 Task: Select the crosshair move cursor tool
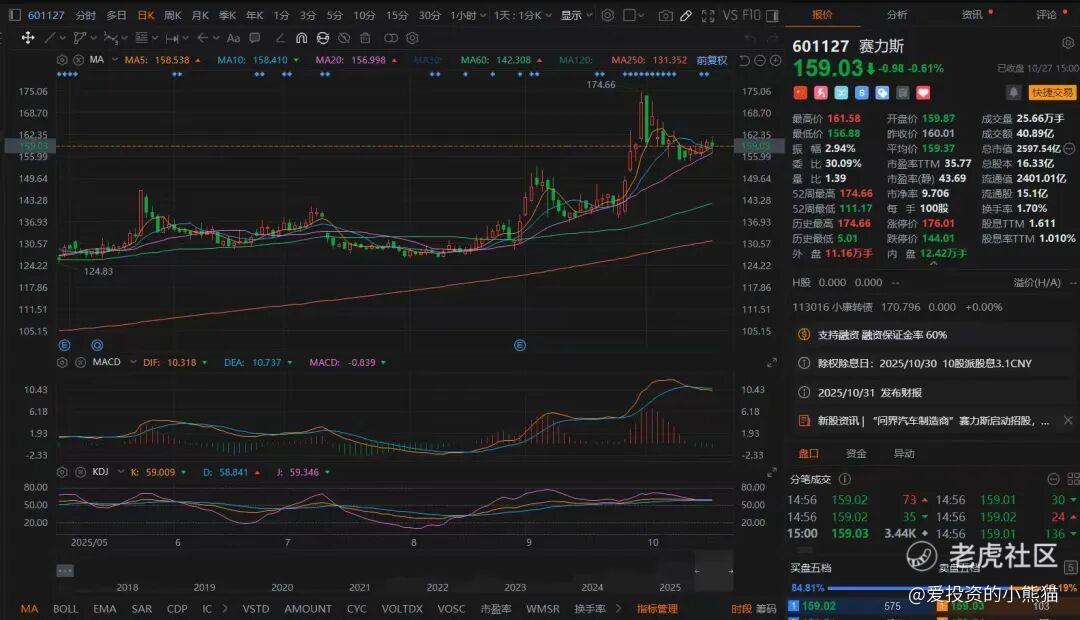click(x=28, y=38)
